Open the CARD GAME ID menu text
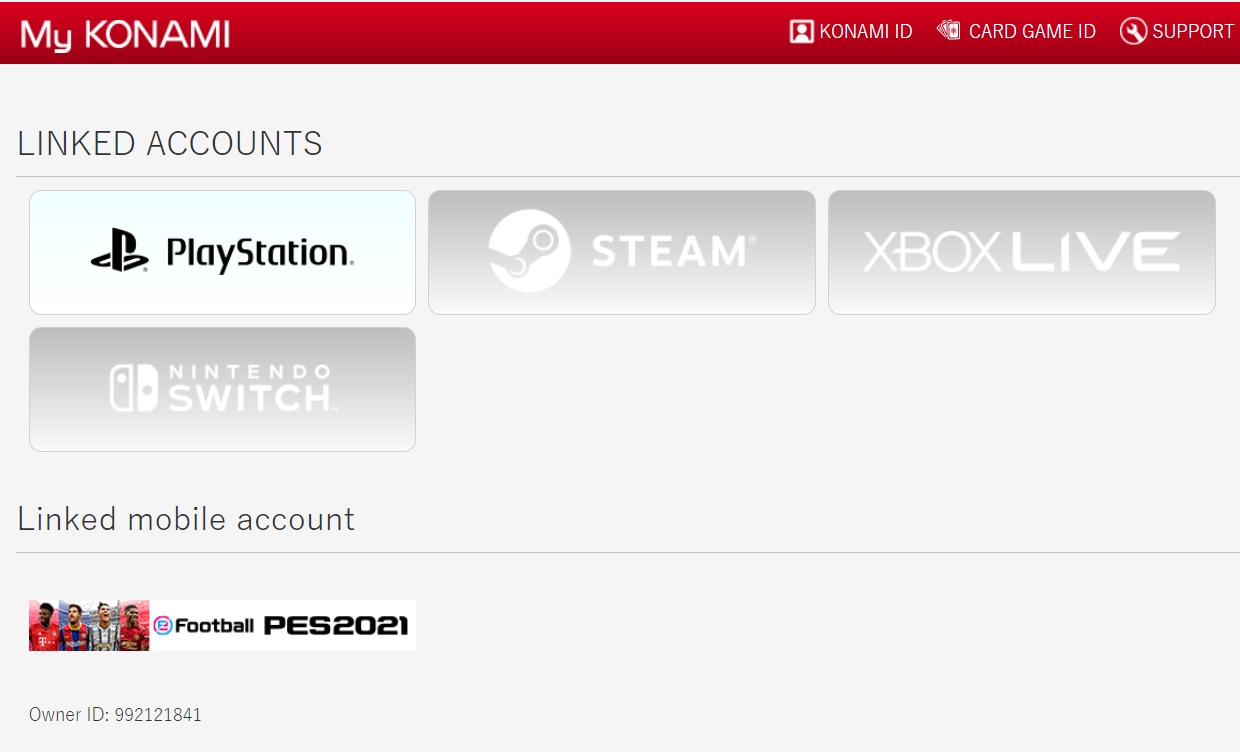This screenshot has height=752, width=1240. click(1032, 32)
